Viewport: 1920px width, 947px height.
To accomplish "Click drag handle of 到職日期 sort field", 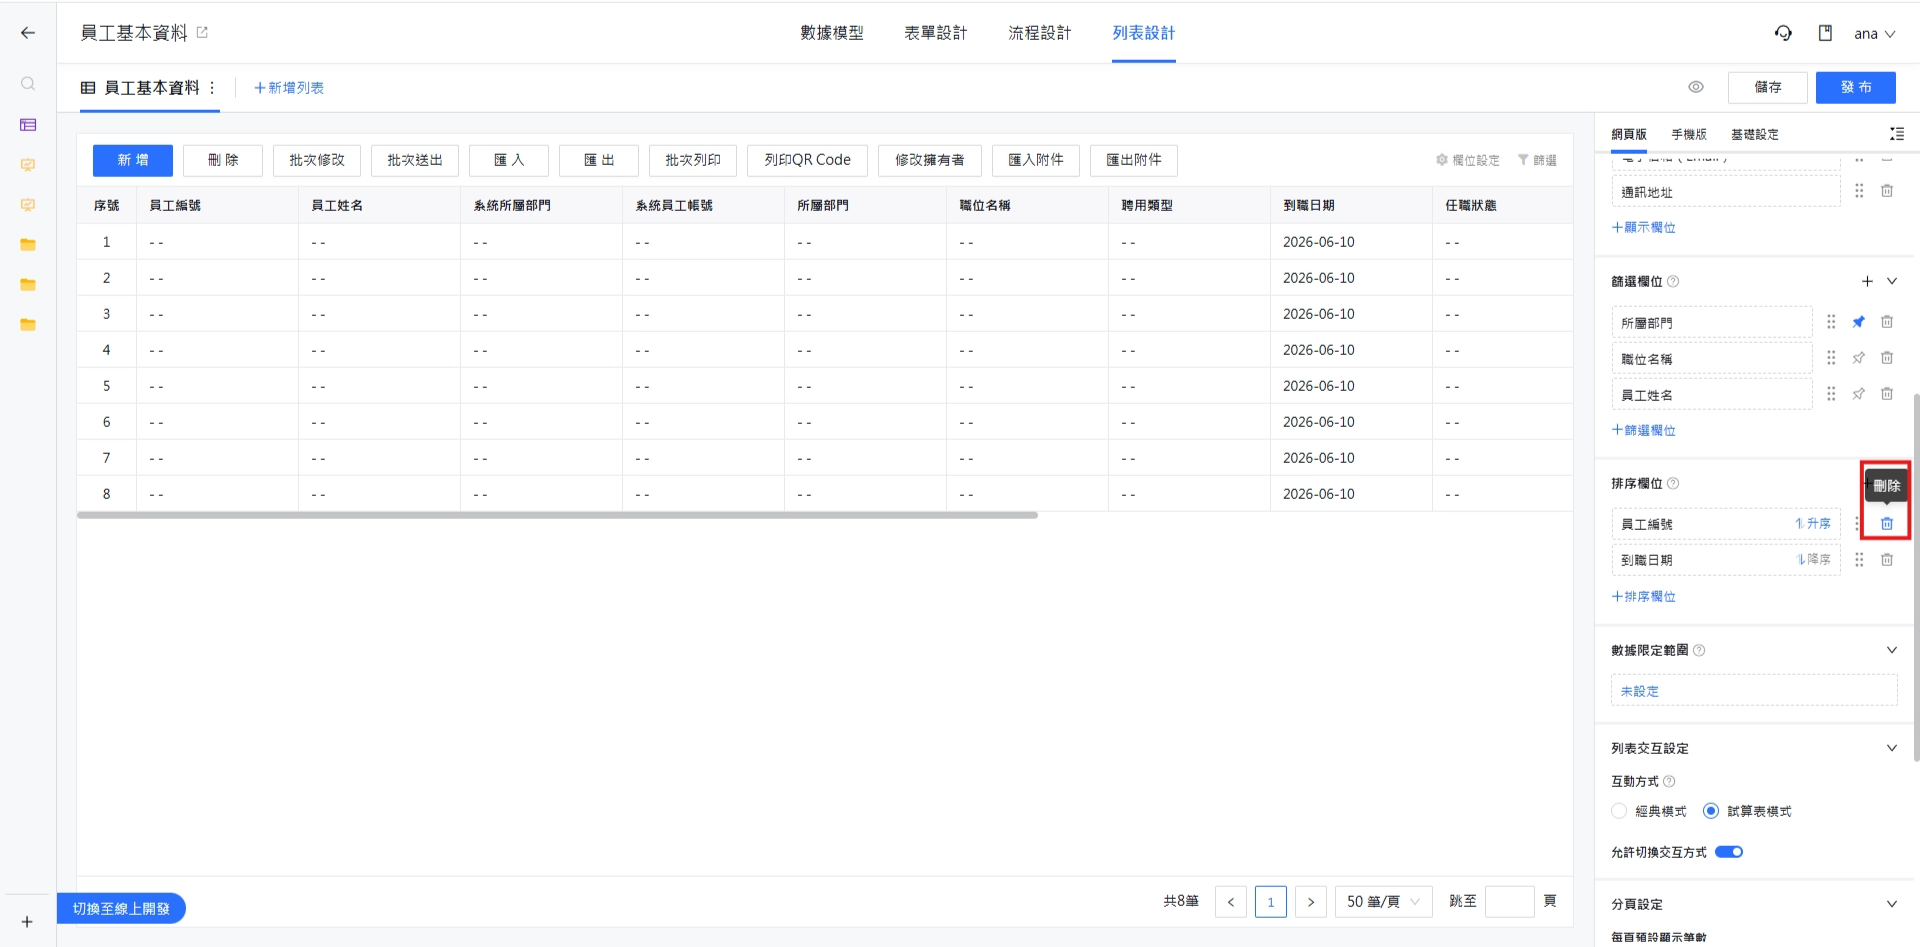I will (1859, 560).
